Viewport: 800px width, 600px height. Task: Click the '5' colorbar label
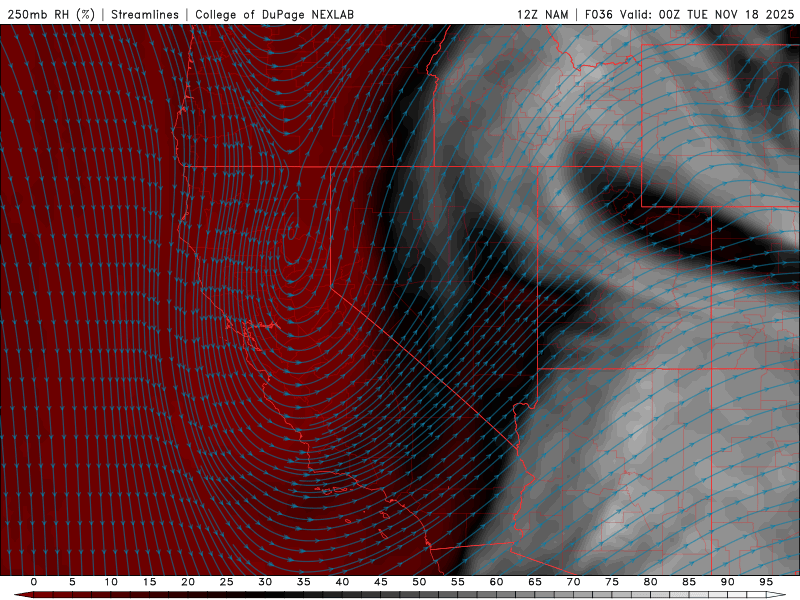click(x=72, y=582)
